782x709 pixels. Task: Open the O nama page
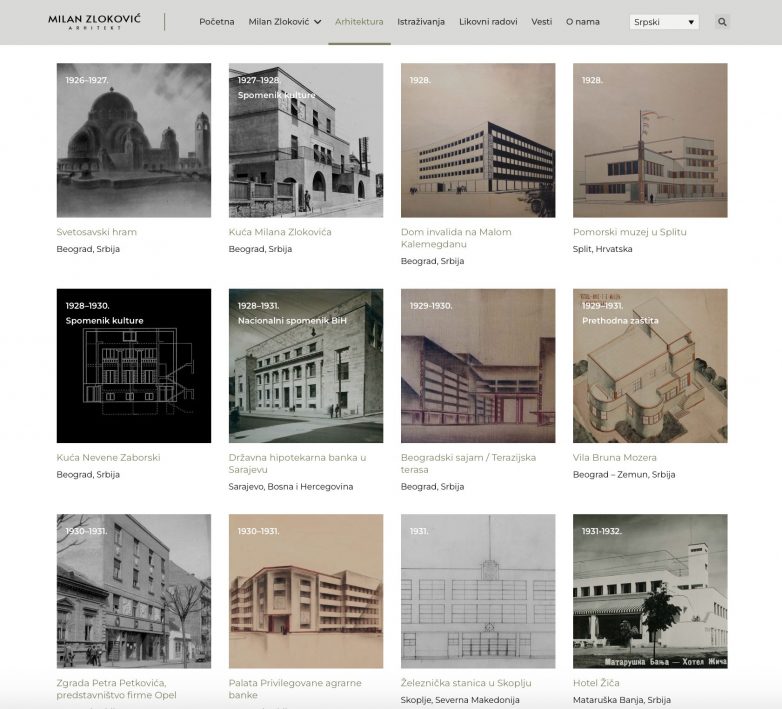point(583,21)
